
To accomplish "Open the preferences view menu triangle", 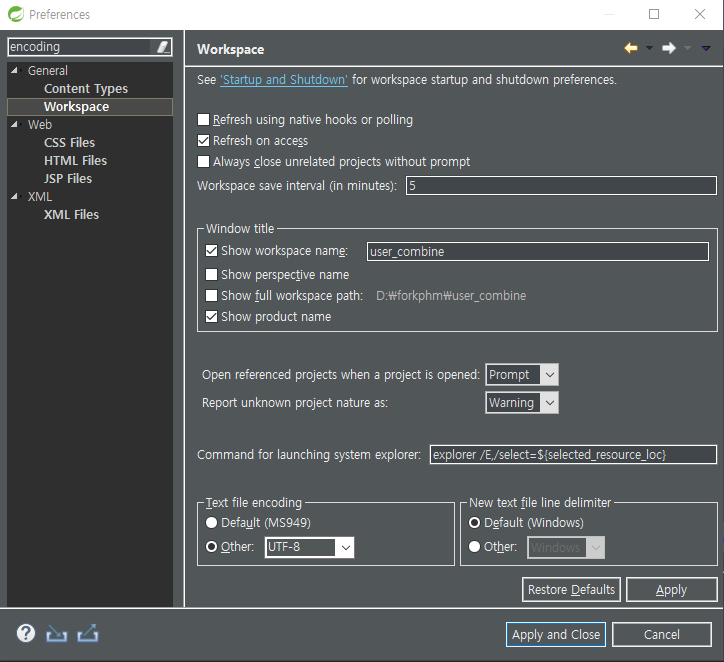I will point(706,48).
